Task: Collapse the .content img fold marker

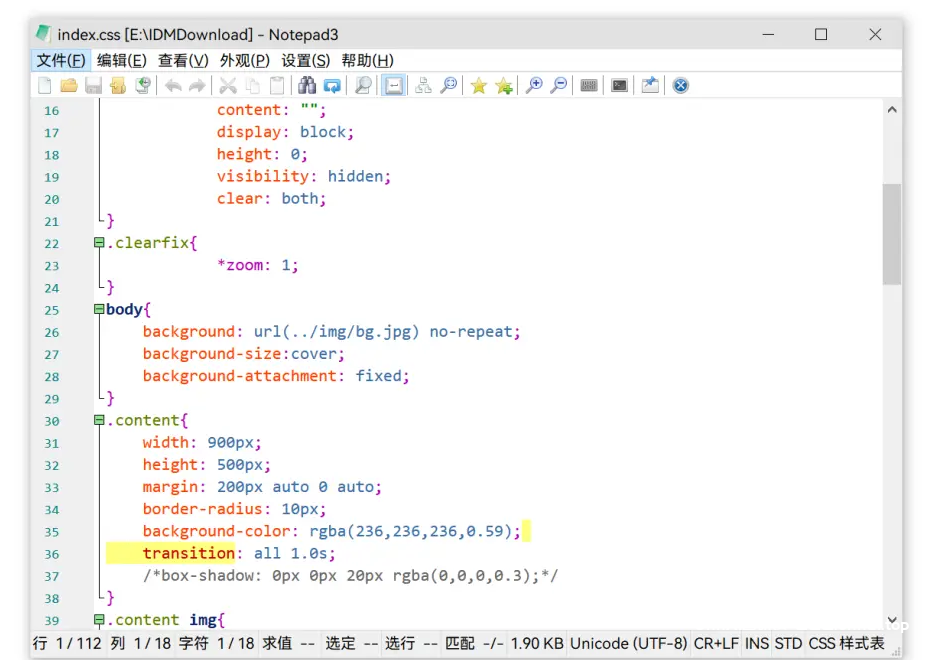Action: (99, 619)
